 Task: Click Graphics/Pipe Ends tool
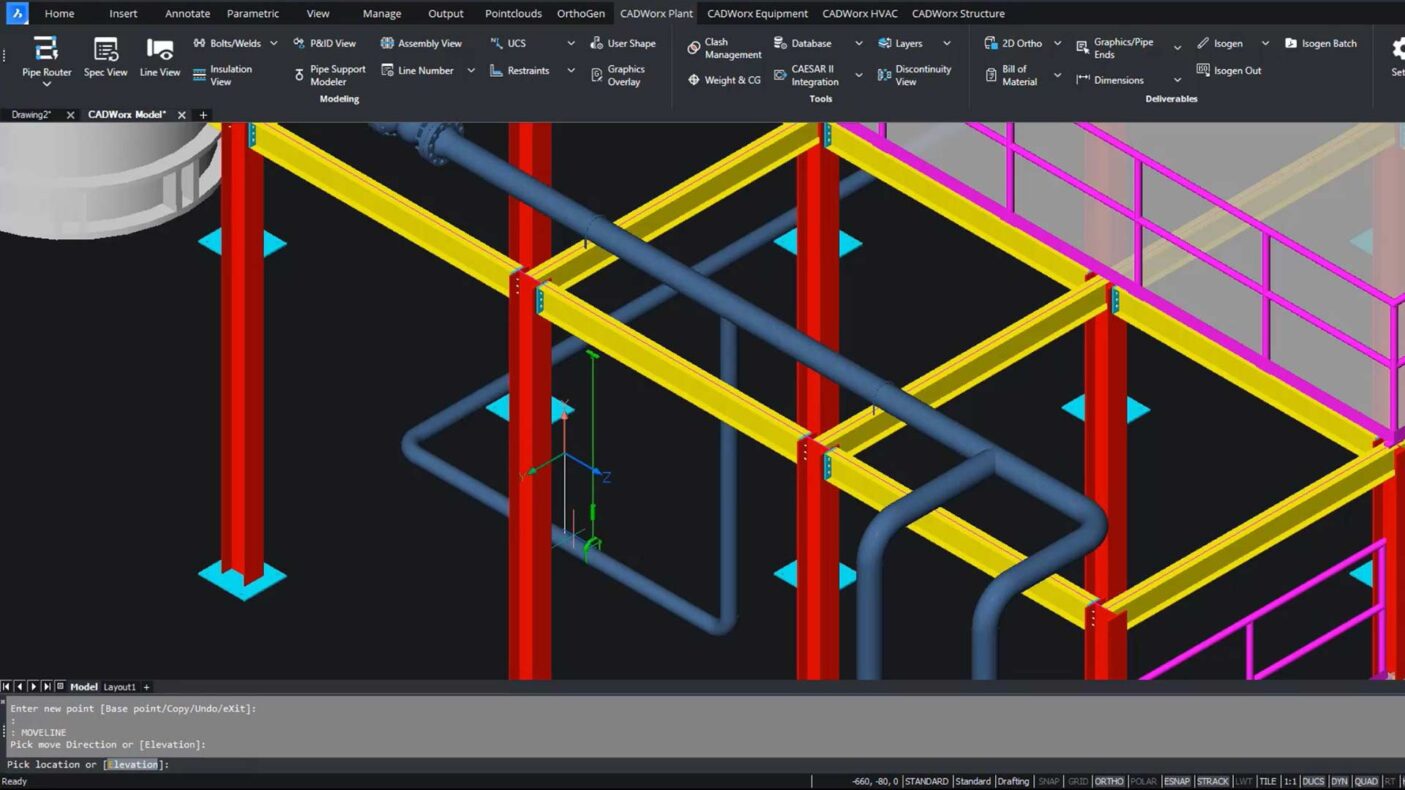point(1114,48)
